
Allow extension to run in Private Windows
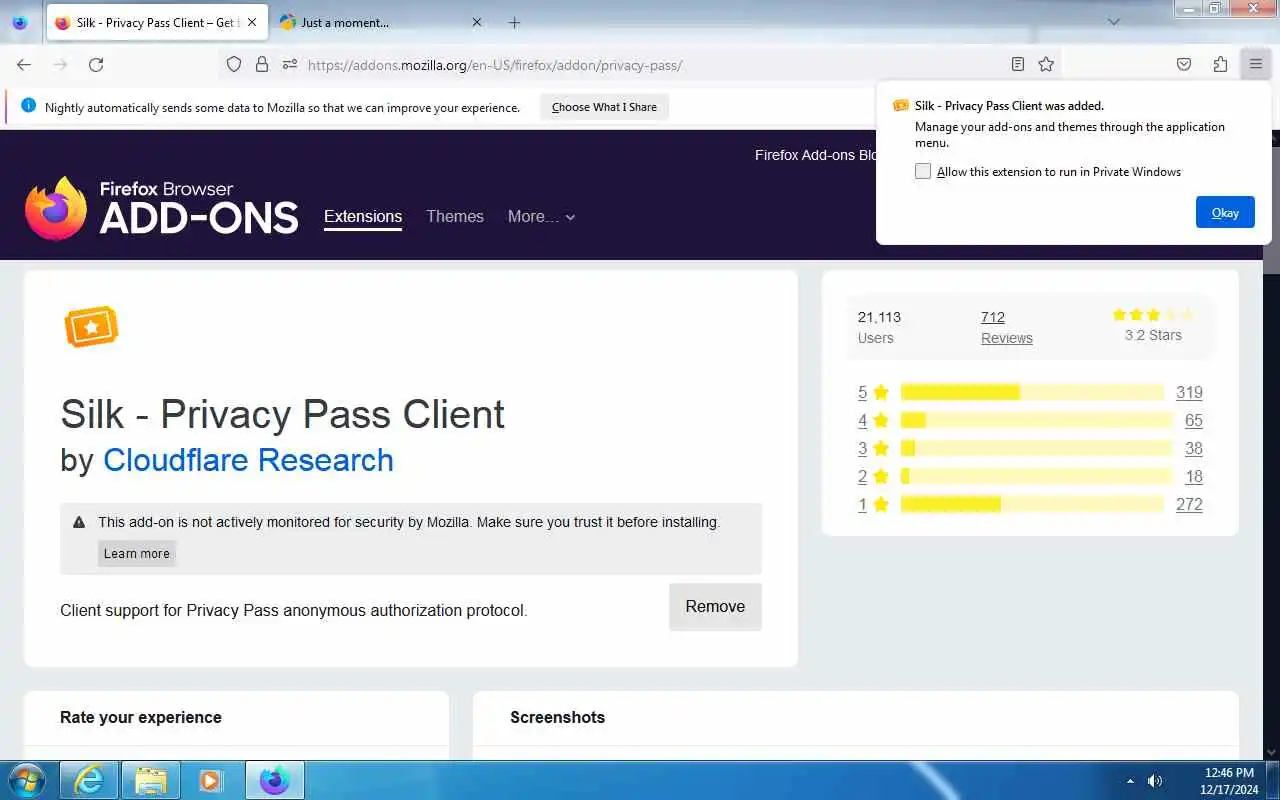(923, 171)
